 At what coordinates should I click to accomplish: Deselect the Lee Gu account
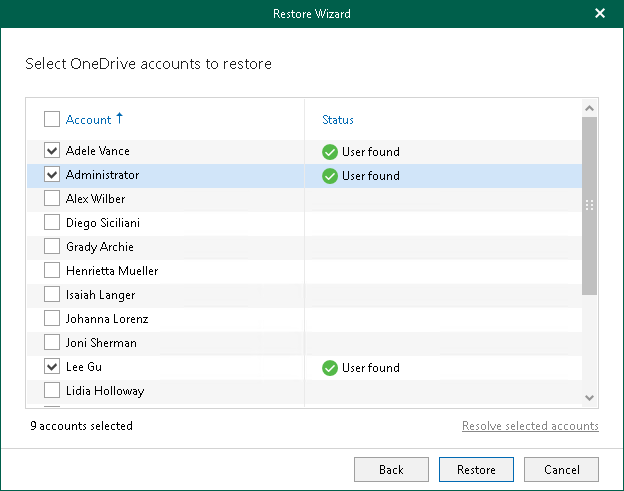pyautogui.click(x=52, y=367)
